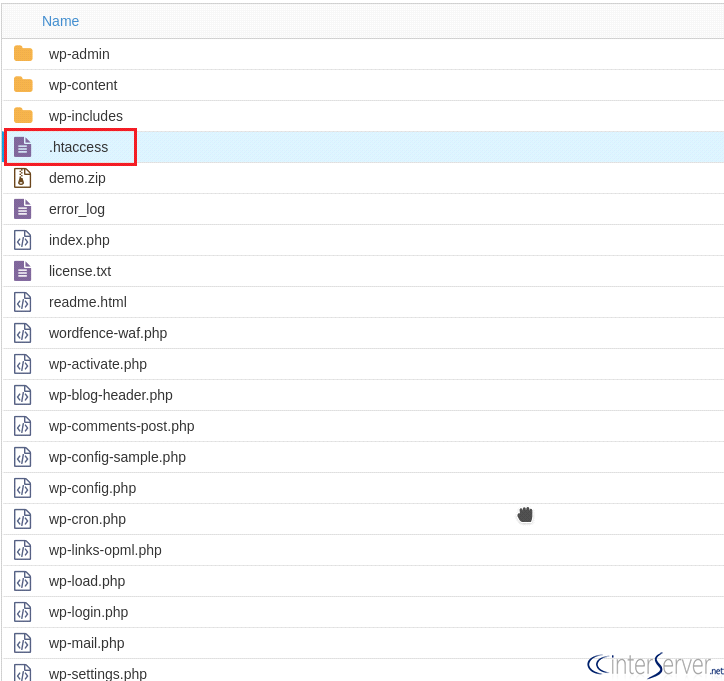Select the .htaccess file name

[78, 147]
